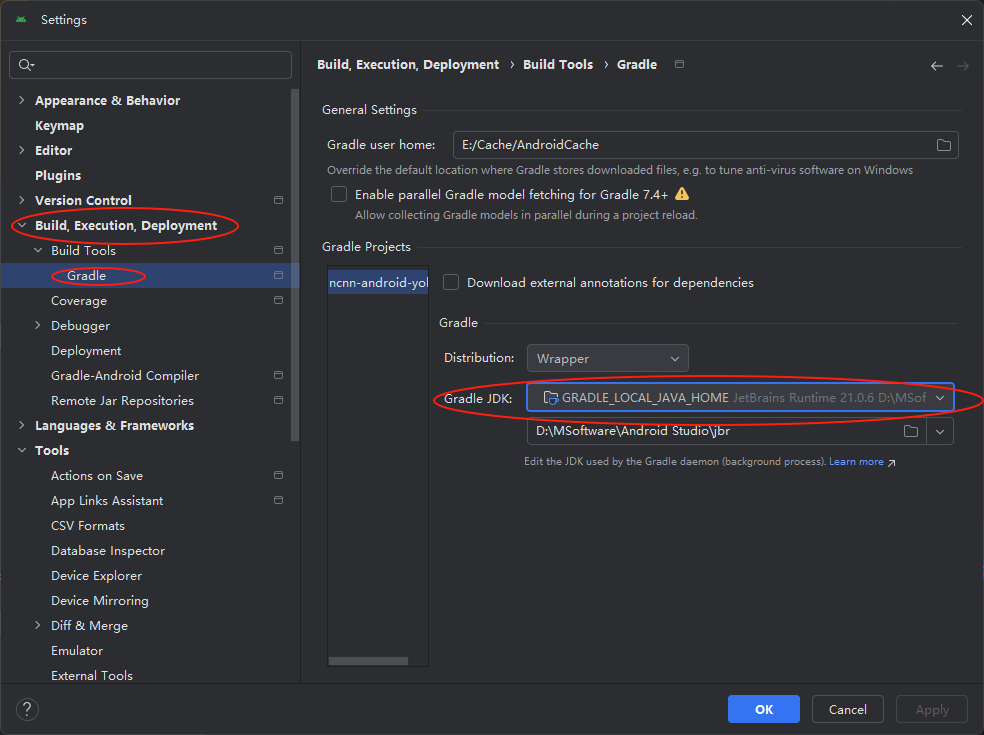
Task: Open the JDK path history dropdown arrow
Action: point(939,431)
